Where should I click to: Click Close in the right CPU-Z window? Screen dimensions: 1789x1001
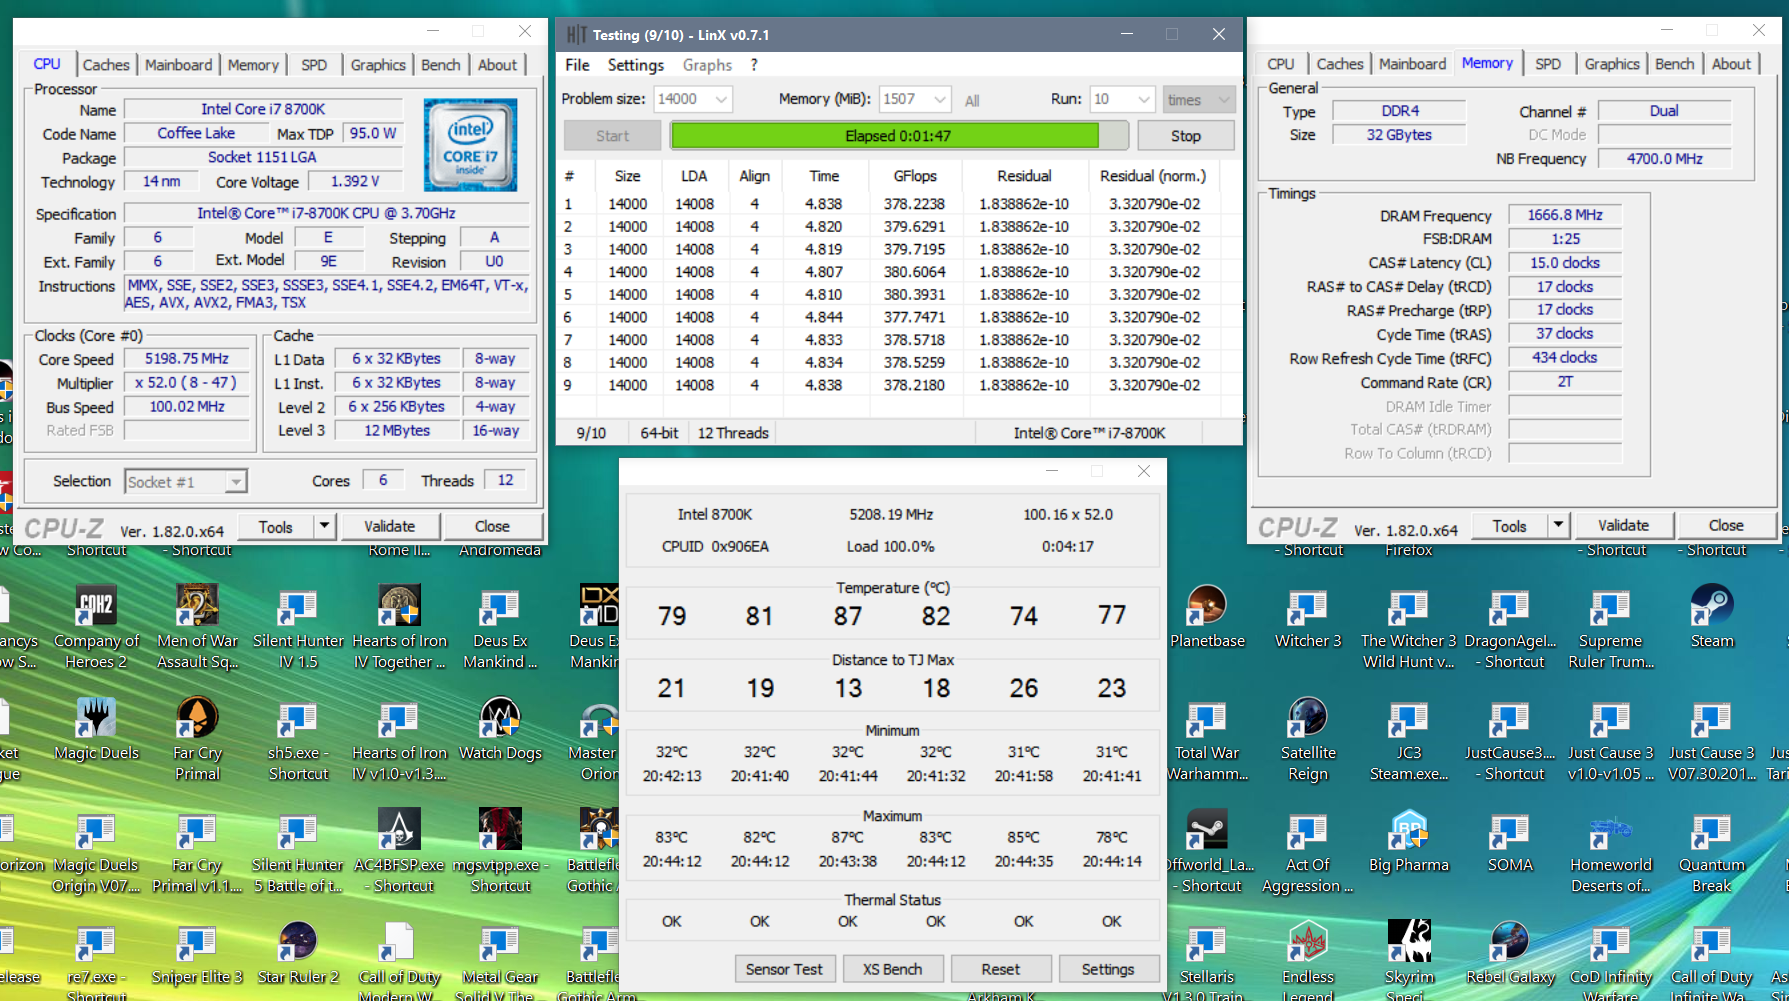[x=1726, y=526]
